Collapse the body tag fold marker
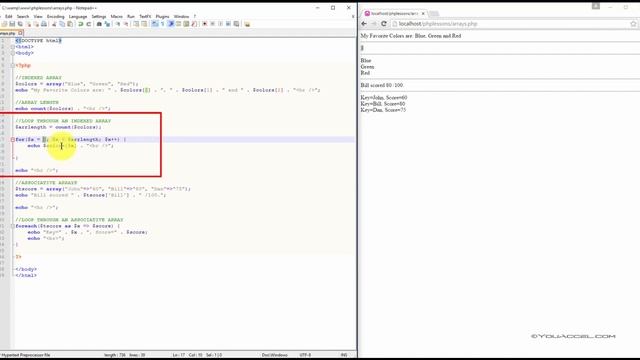 (x=13, y=53)
